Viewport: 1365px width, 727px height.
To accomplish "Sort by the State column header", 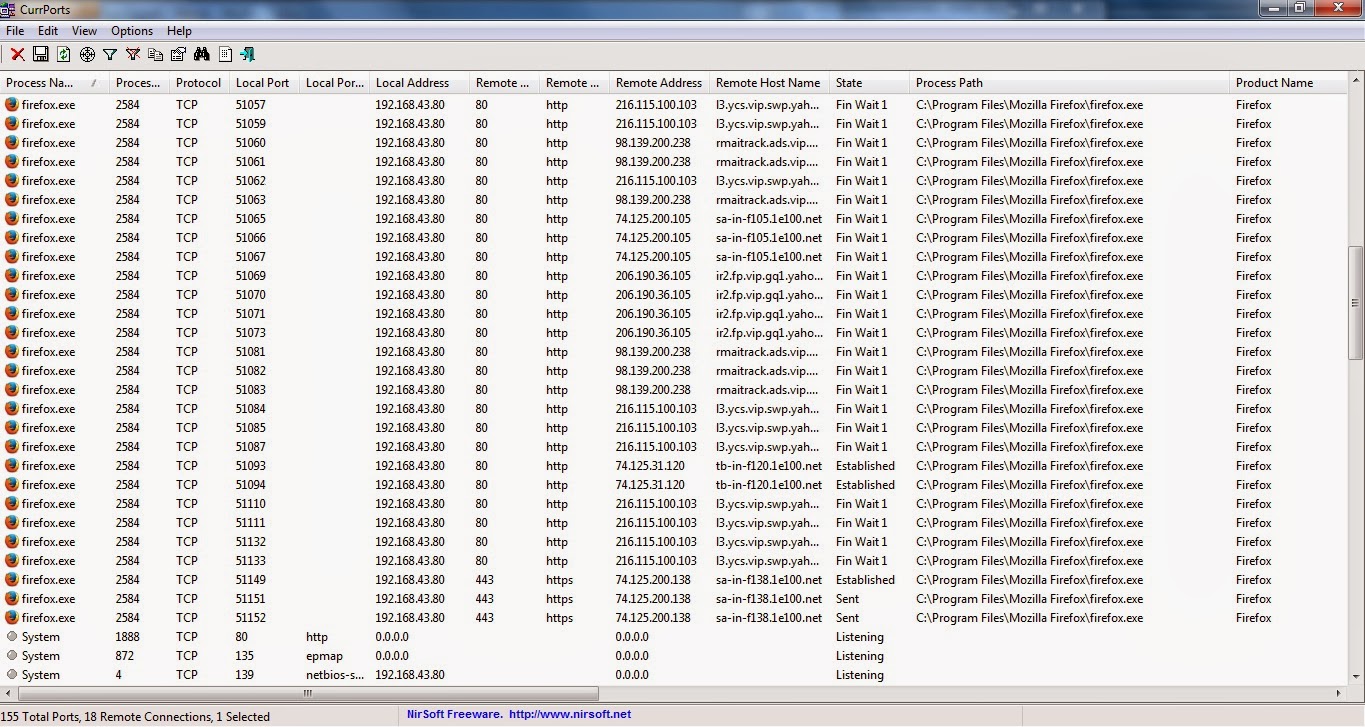I will coord(869,83).
